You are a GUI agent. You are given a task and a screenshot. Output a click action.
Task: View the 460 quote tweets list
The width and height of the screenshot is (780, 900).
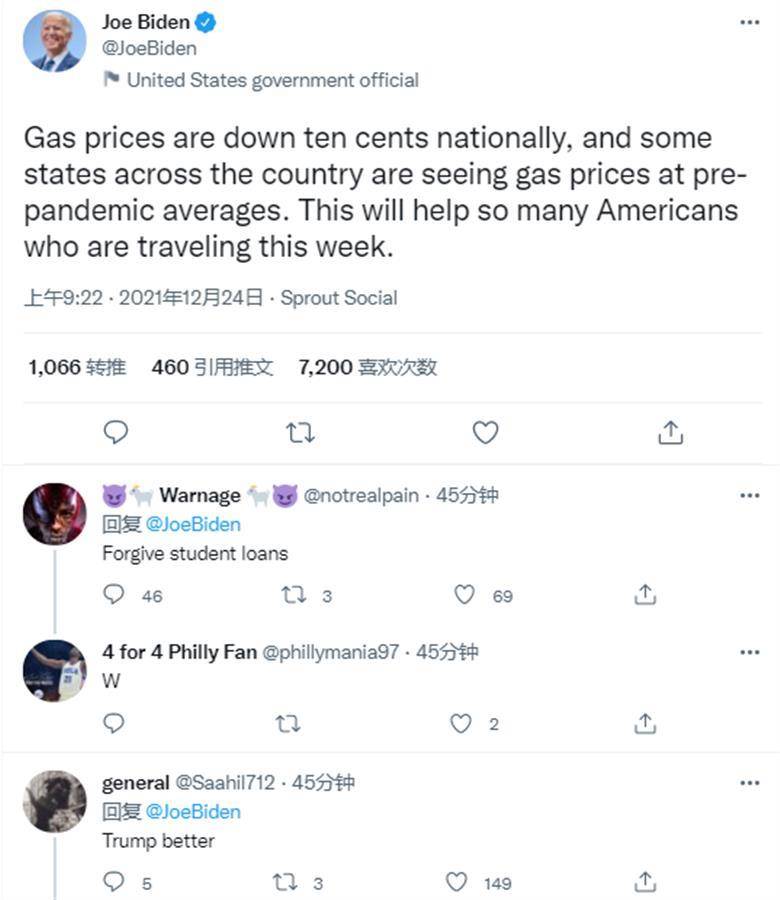click(x=212, y=367)
